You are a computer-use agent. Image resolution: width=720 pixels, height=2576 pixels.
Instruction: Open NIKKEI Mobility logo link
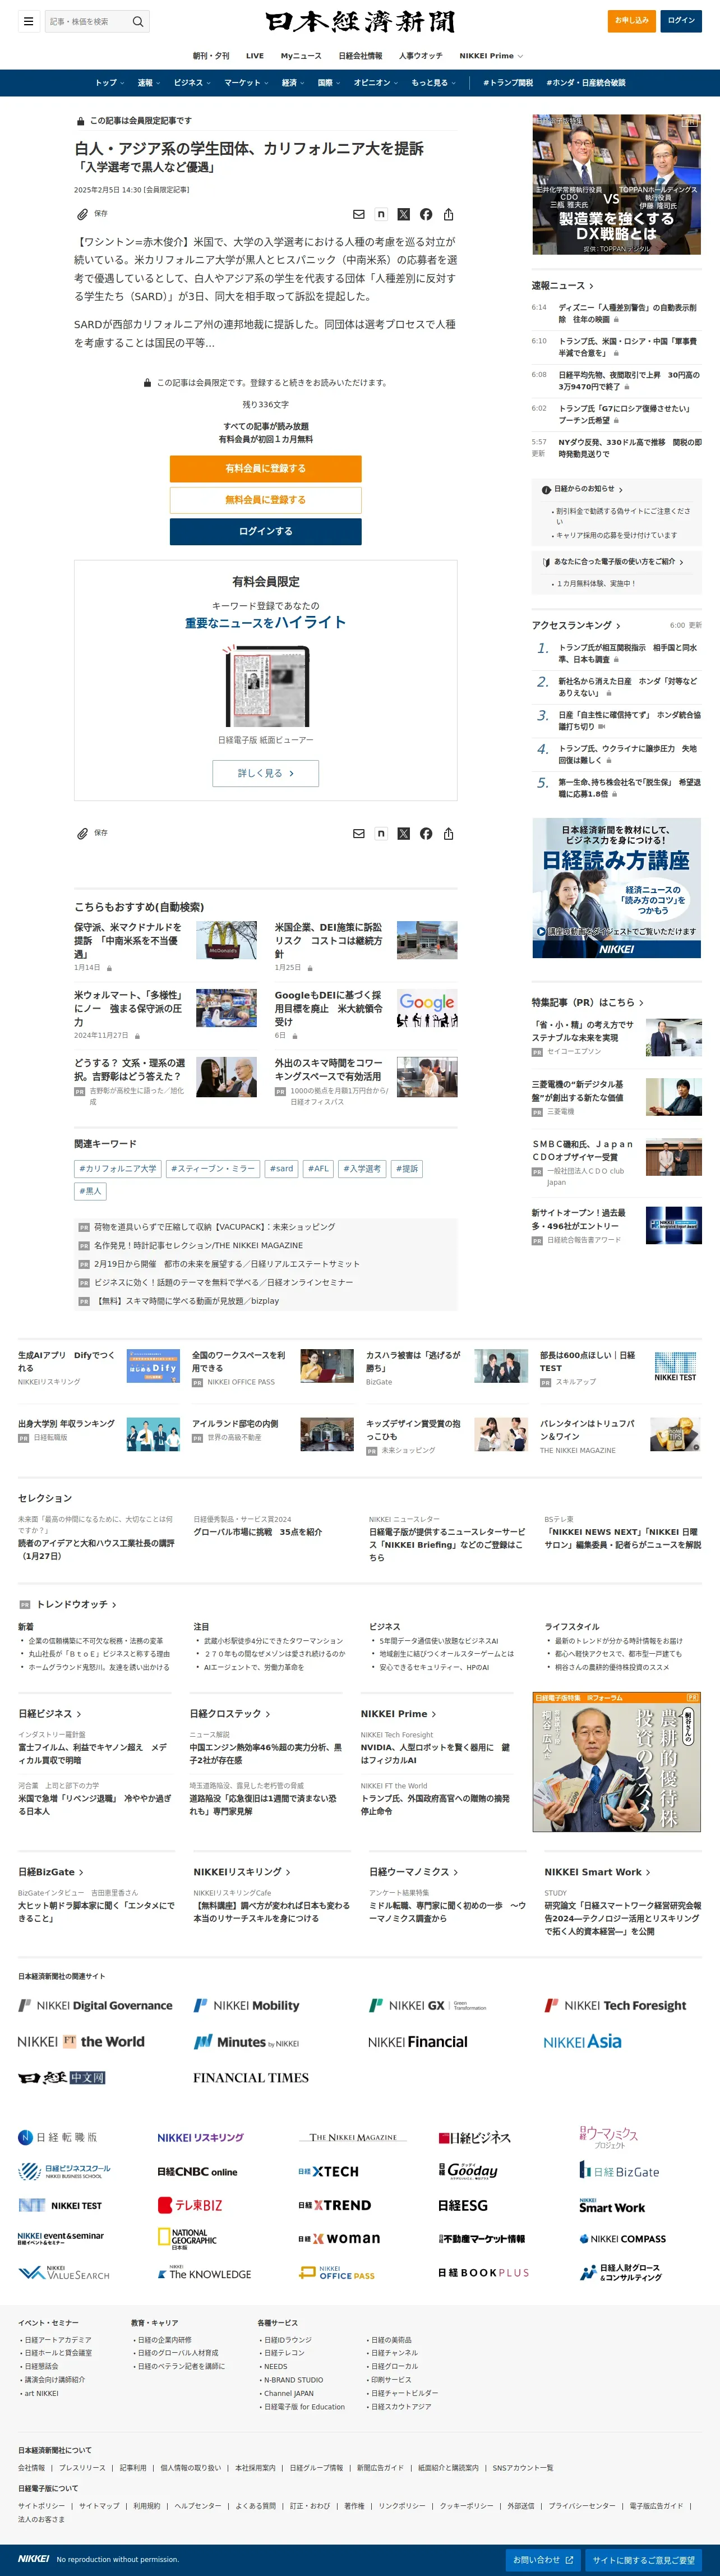tap(246, 2005)
